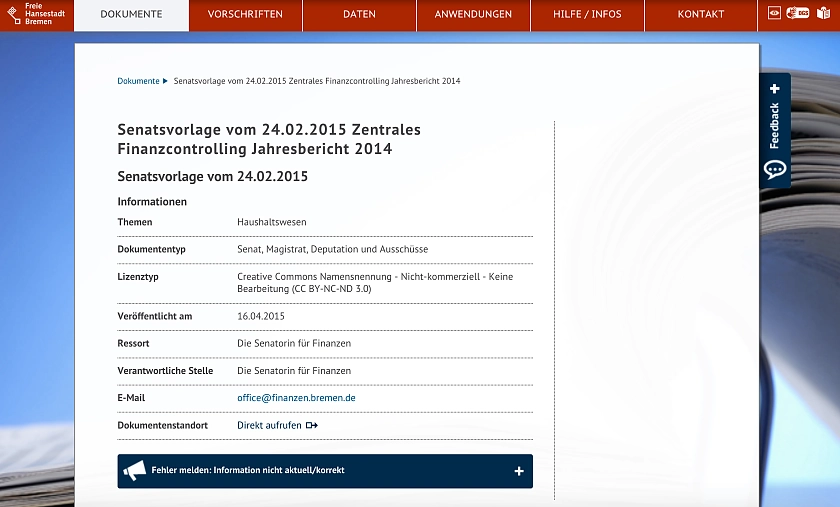Go to the Anwendungen menu
840x507 pixels.
coord(473,15)
